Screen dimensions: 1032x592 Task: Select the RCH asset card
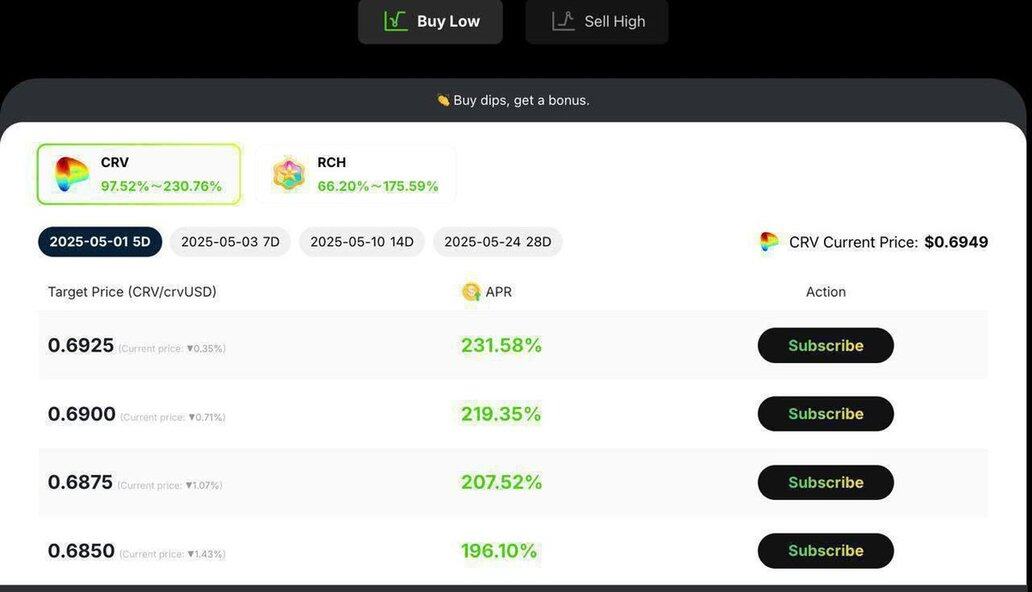pos(356,174)
